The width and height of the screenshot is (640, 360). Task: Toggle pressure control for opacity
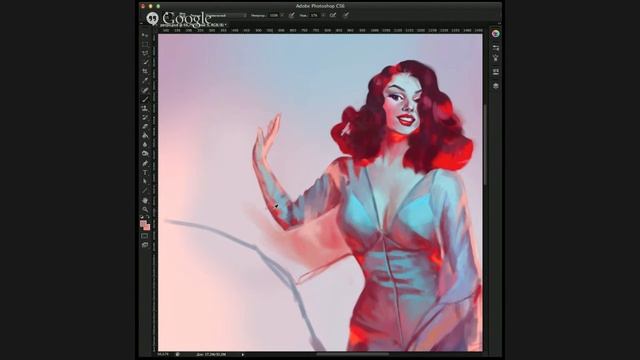[x=291, y=16]
